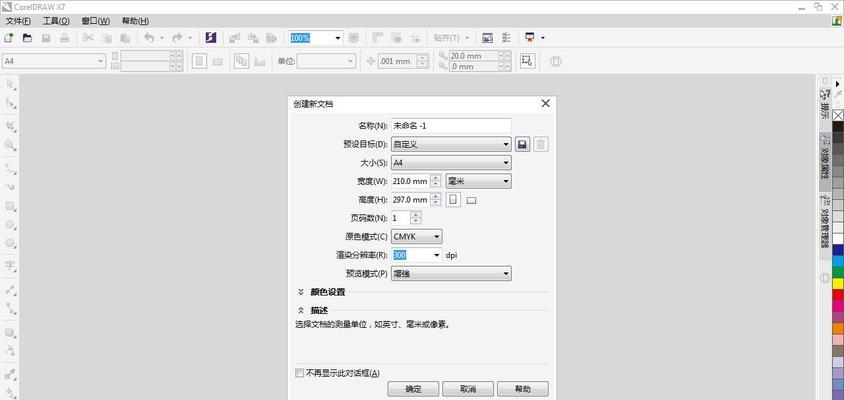Viewport: 844px width, 400px height.
Task: Click the welcome screen icon in toolbar
Action: click(487, 38)
